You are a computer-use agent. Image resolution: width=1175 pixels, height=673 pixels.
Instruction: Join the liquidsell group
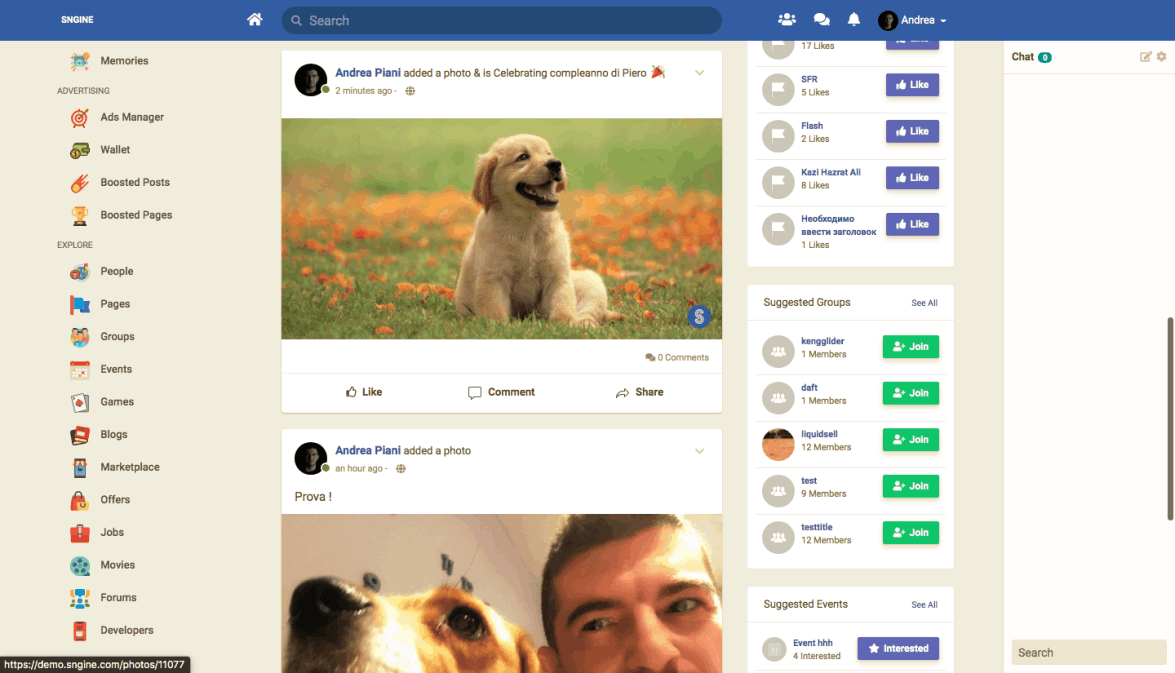(910, 440)
